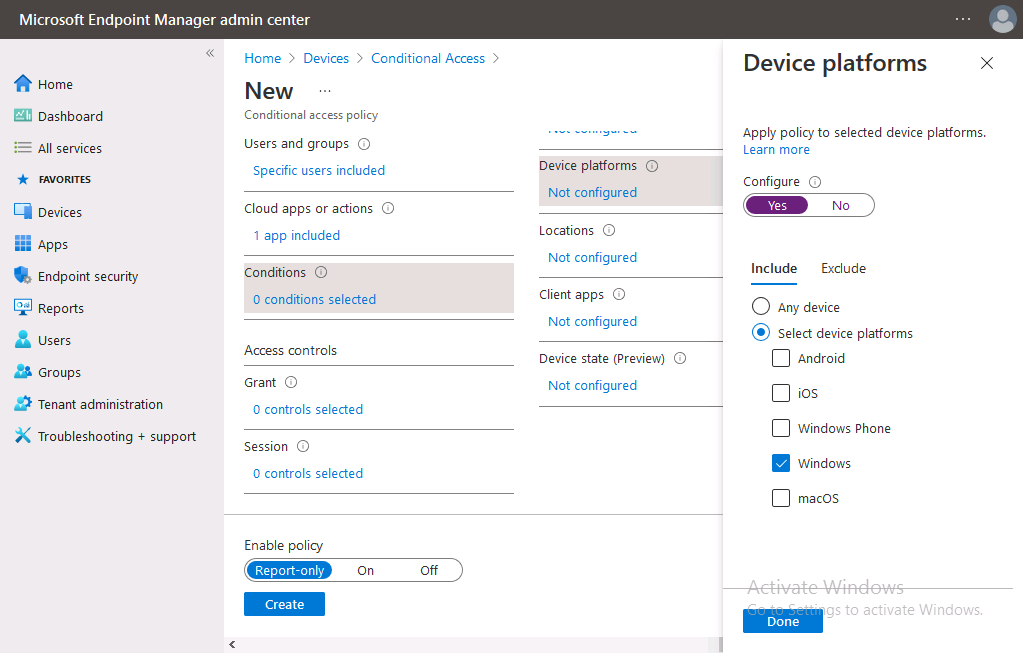Open Devices breadcrumb link
1023x653 pixels.
[x=326, y=58]
